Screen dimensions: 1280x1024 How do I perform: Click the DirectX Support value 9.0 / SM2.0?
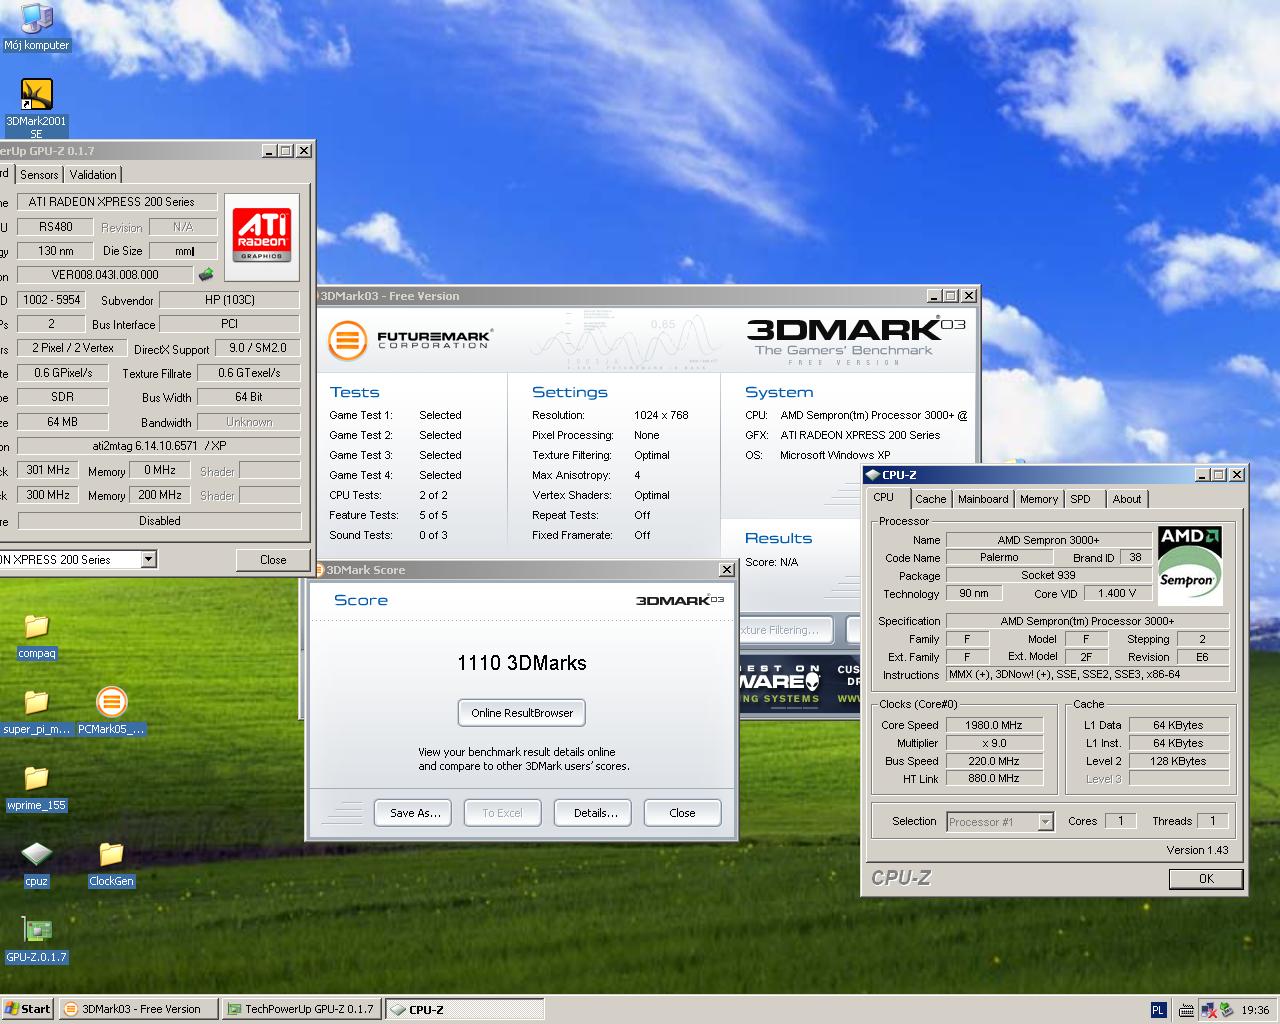(x=258, y=348)
